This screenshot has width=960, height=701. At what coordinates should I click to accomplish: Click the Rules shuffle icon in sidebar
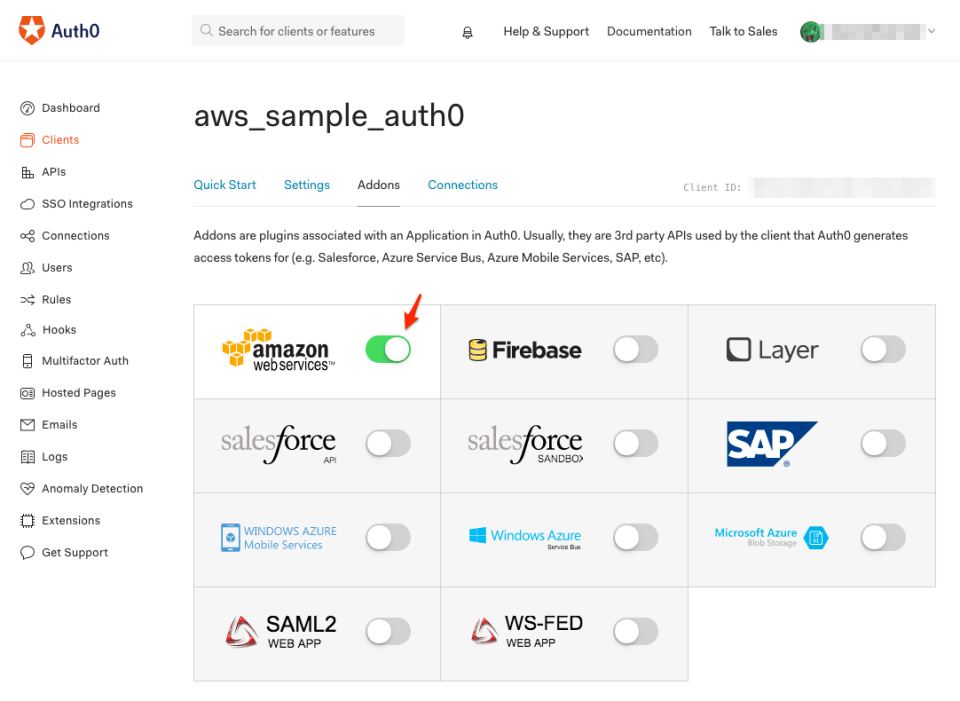pyautogui.click(x=27, y=299)
